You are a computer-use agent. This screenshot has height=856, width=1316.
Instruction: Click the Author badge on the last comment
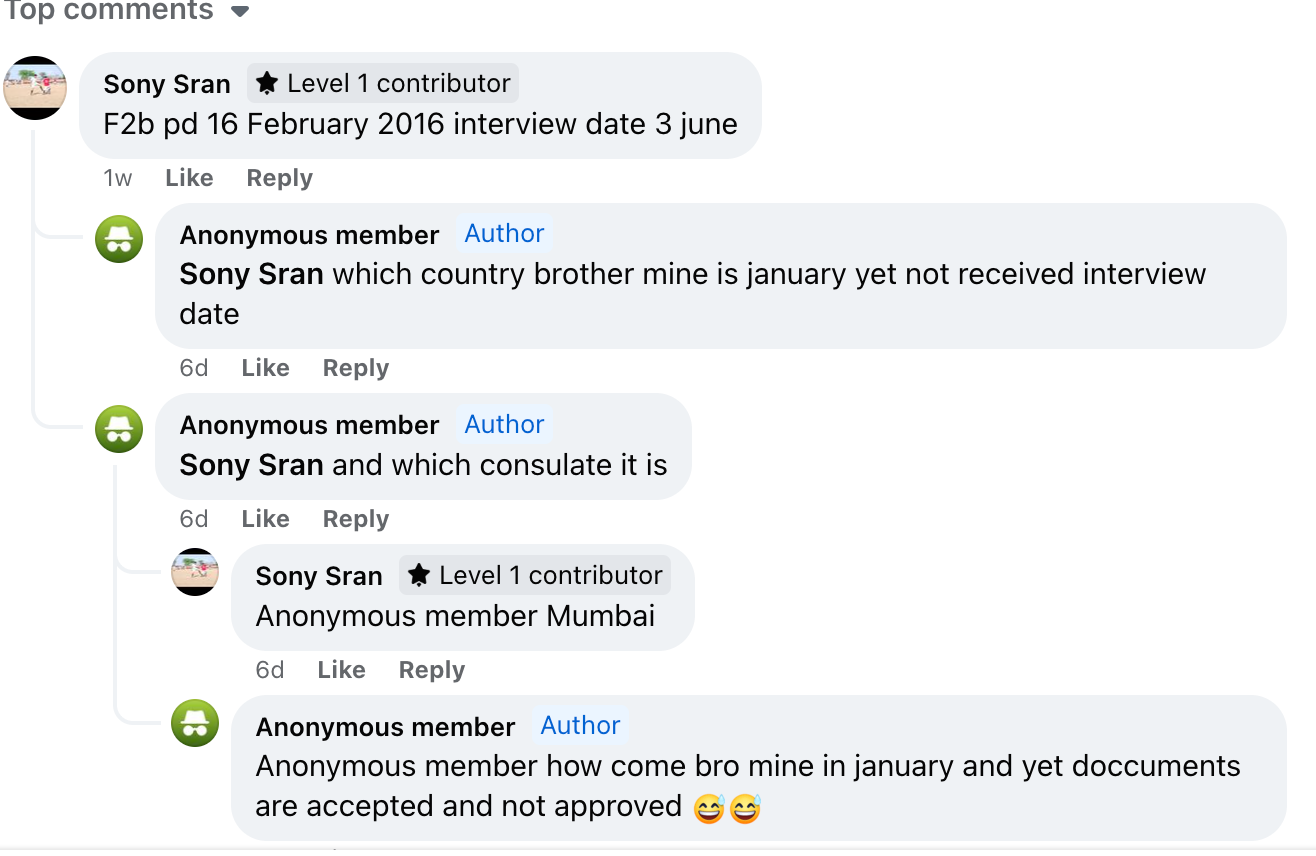(x=580, y=725)
